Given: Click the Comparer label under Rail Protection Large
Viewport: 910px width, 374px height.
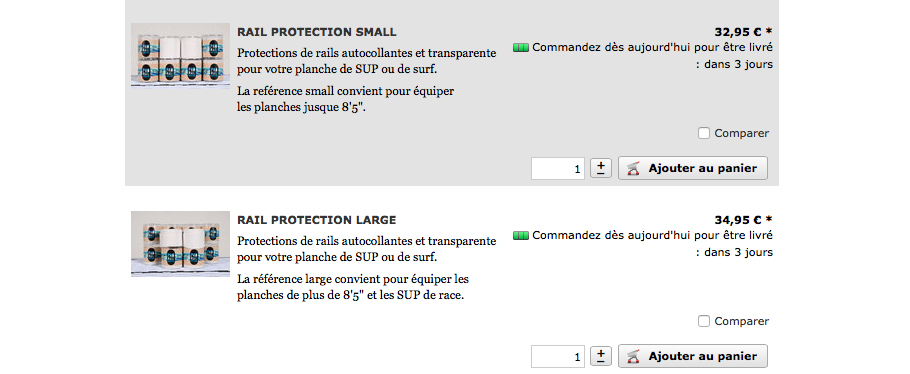Looking at the screenshot, I should (741, 321).
